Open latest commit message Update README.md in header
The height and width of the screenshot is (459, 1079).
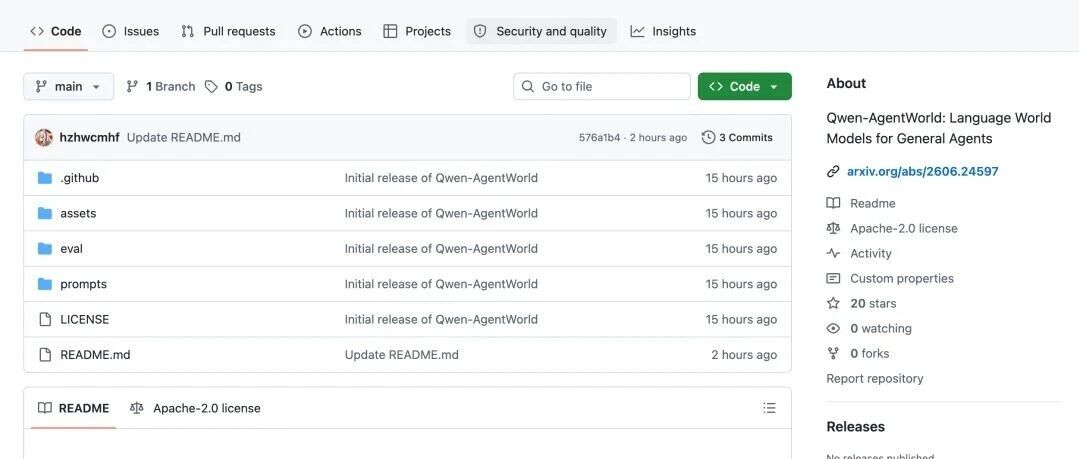click(184, 138)
